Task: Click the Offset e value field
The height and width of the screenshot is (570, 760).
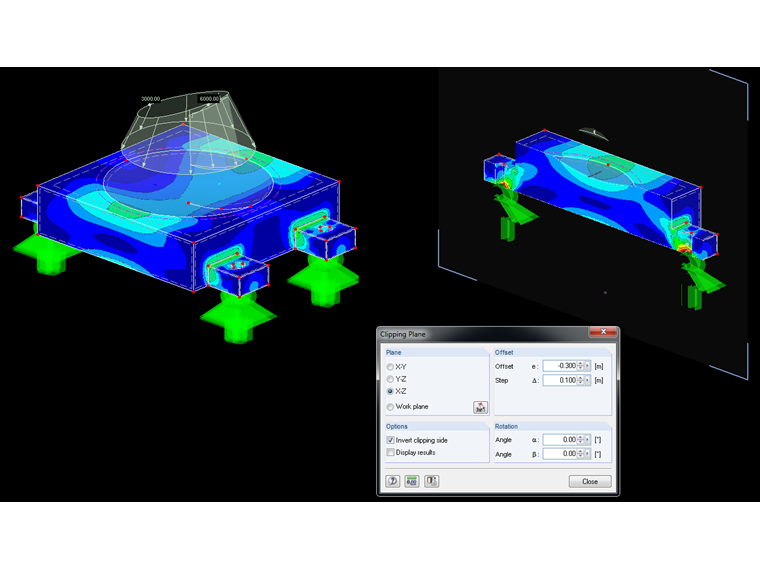Action: click(560, 366)
